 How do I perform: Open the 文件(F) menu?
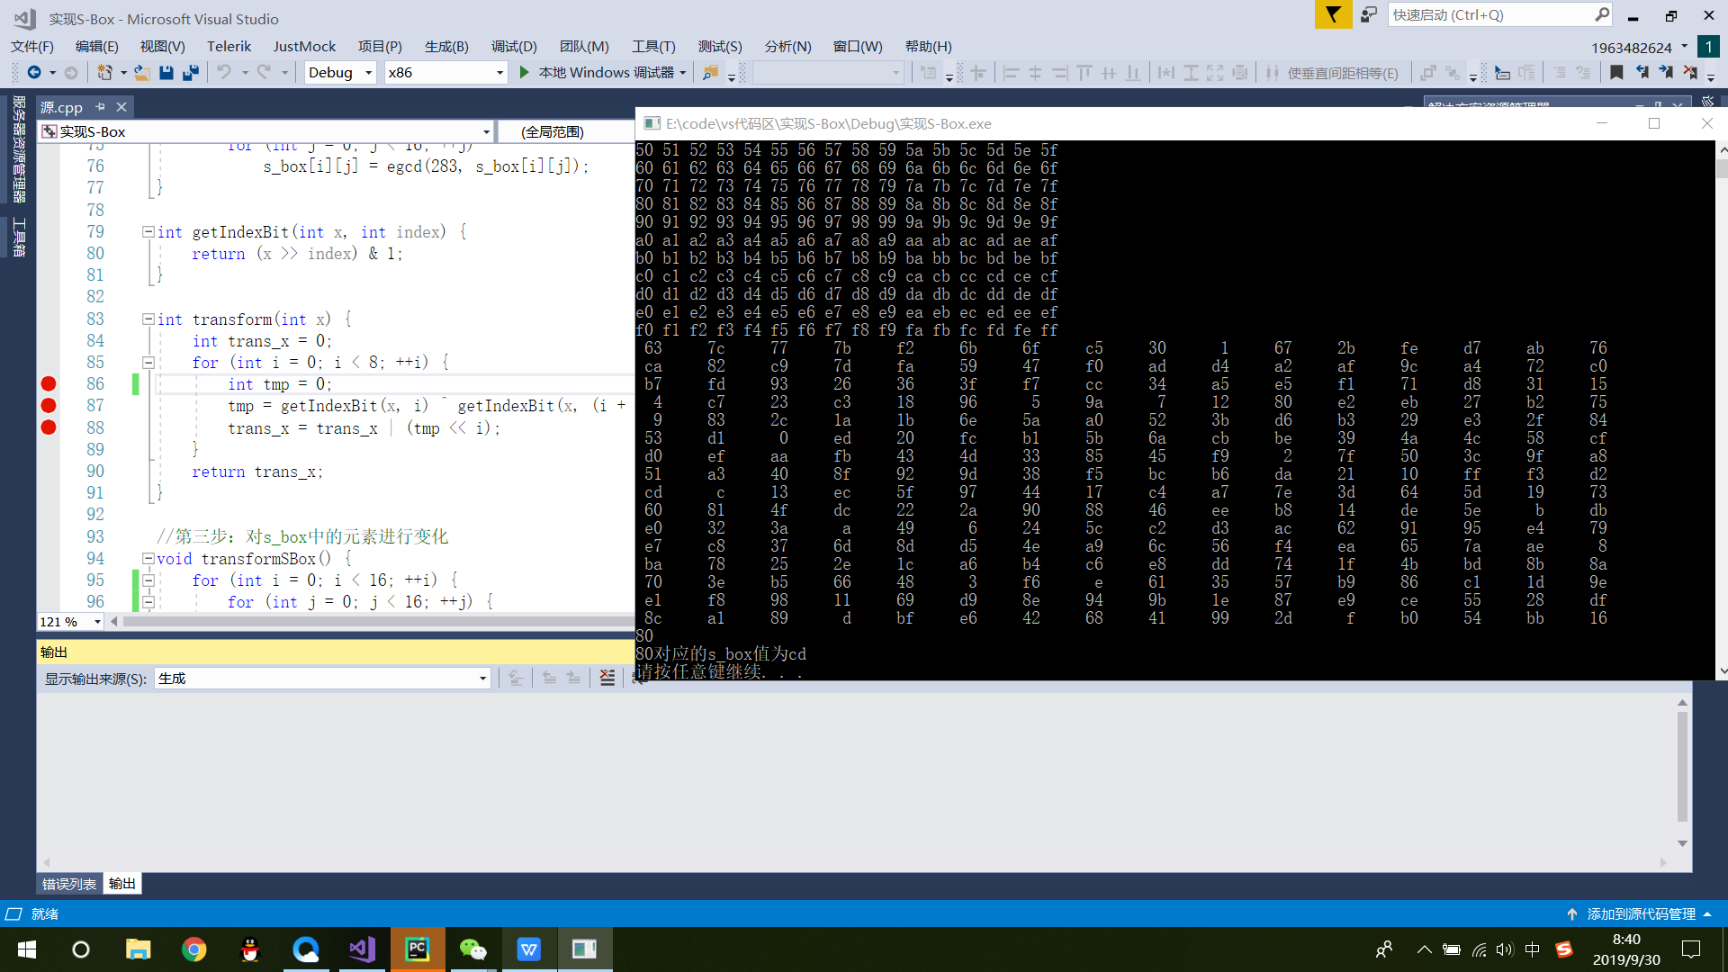[x=32, y=46]
